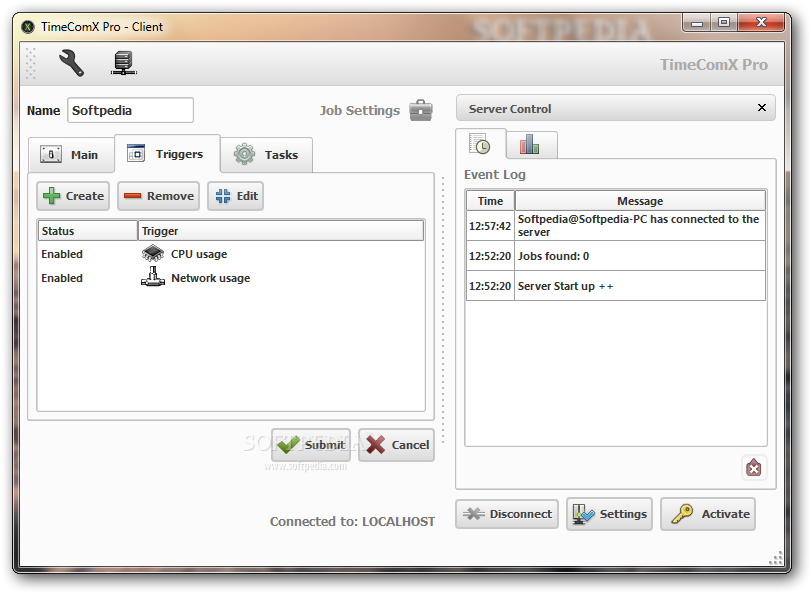Open the wrench settings tool in toolbar
The height and width of the screenshot is (594, 812).
[71, 63]
